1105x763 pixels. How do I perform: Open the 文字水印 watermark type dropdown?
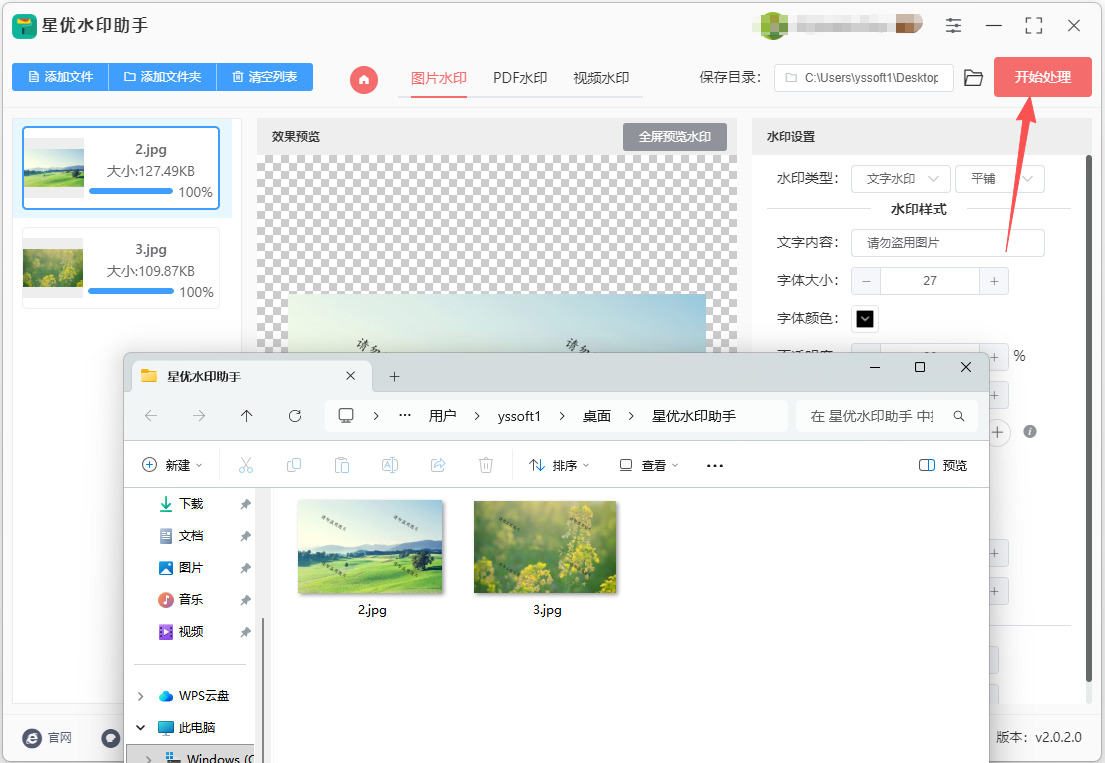901,179
